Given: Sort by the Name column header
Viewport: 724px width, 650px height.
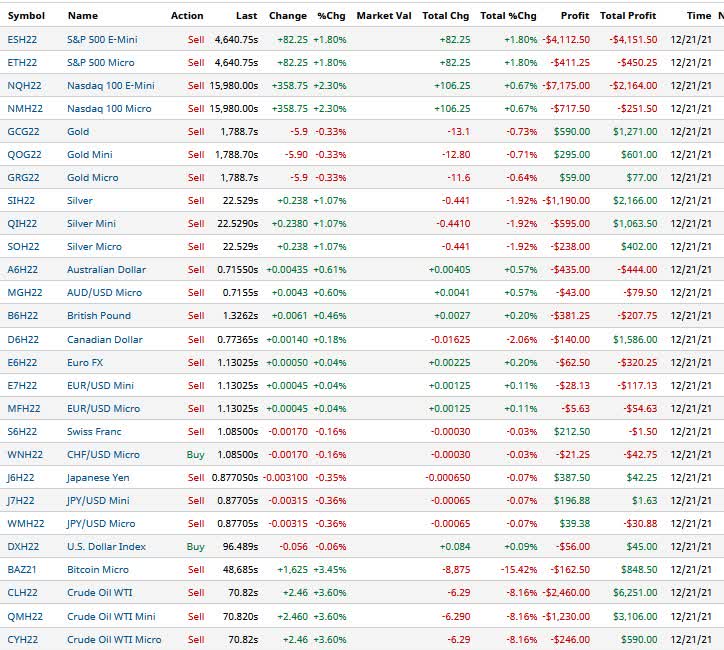Looking at the screenshot, I should pos(83,16).
